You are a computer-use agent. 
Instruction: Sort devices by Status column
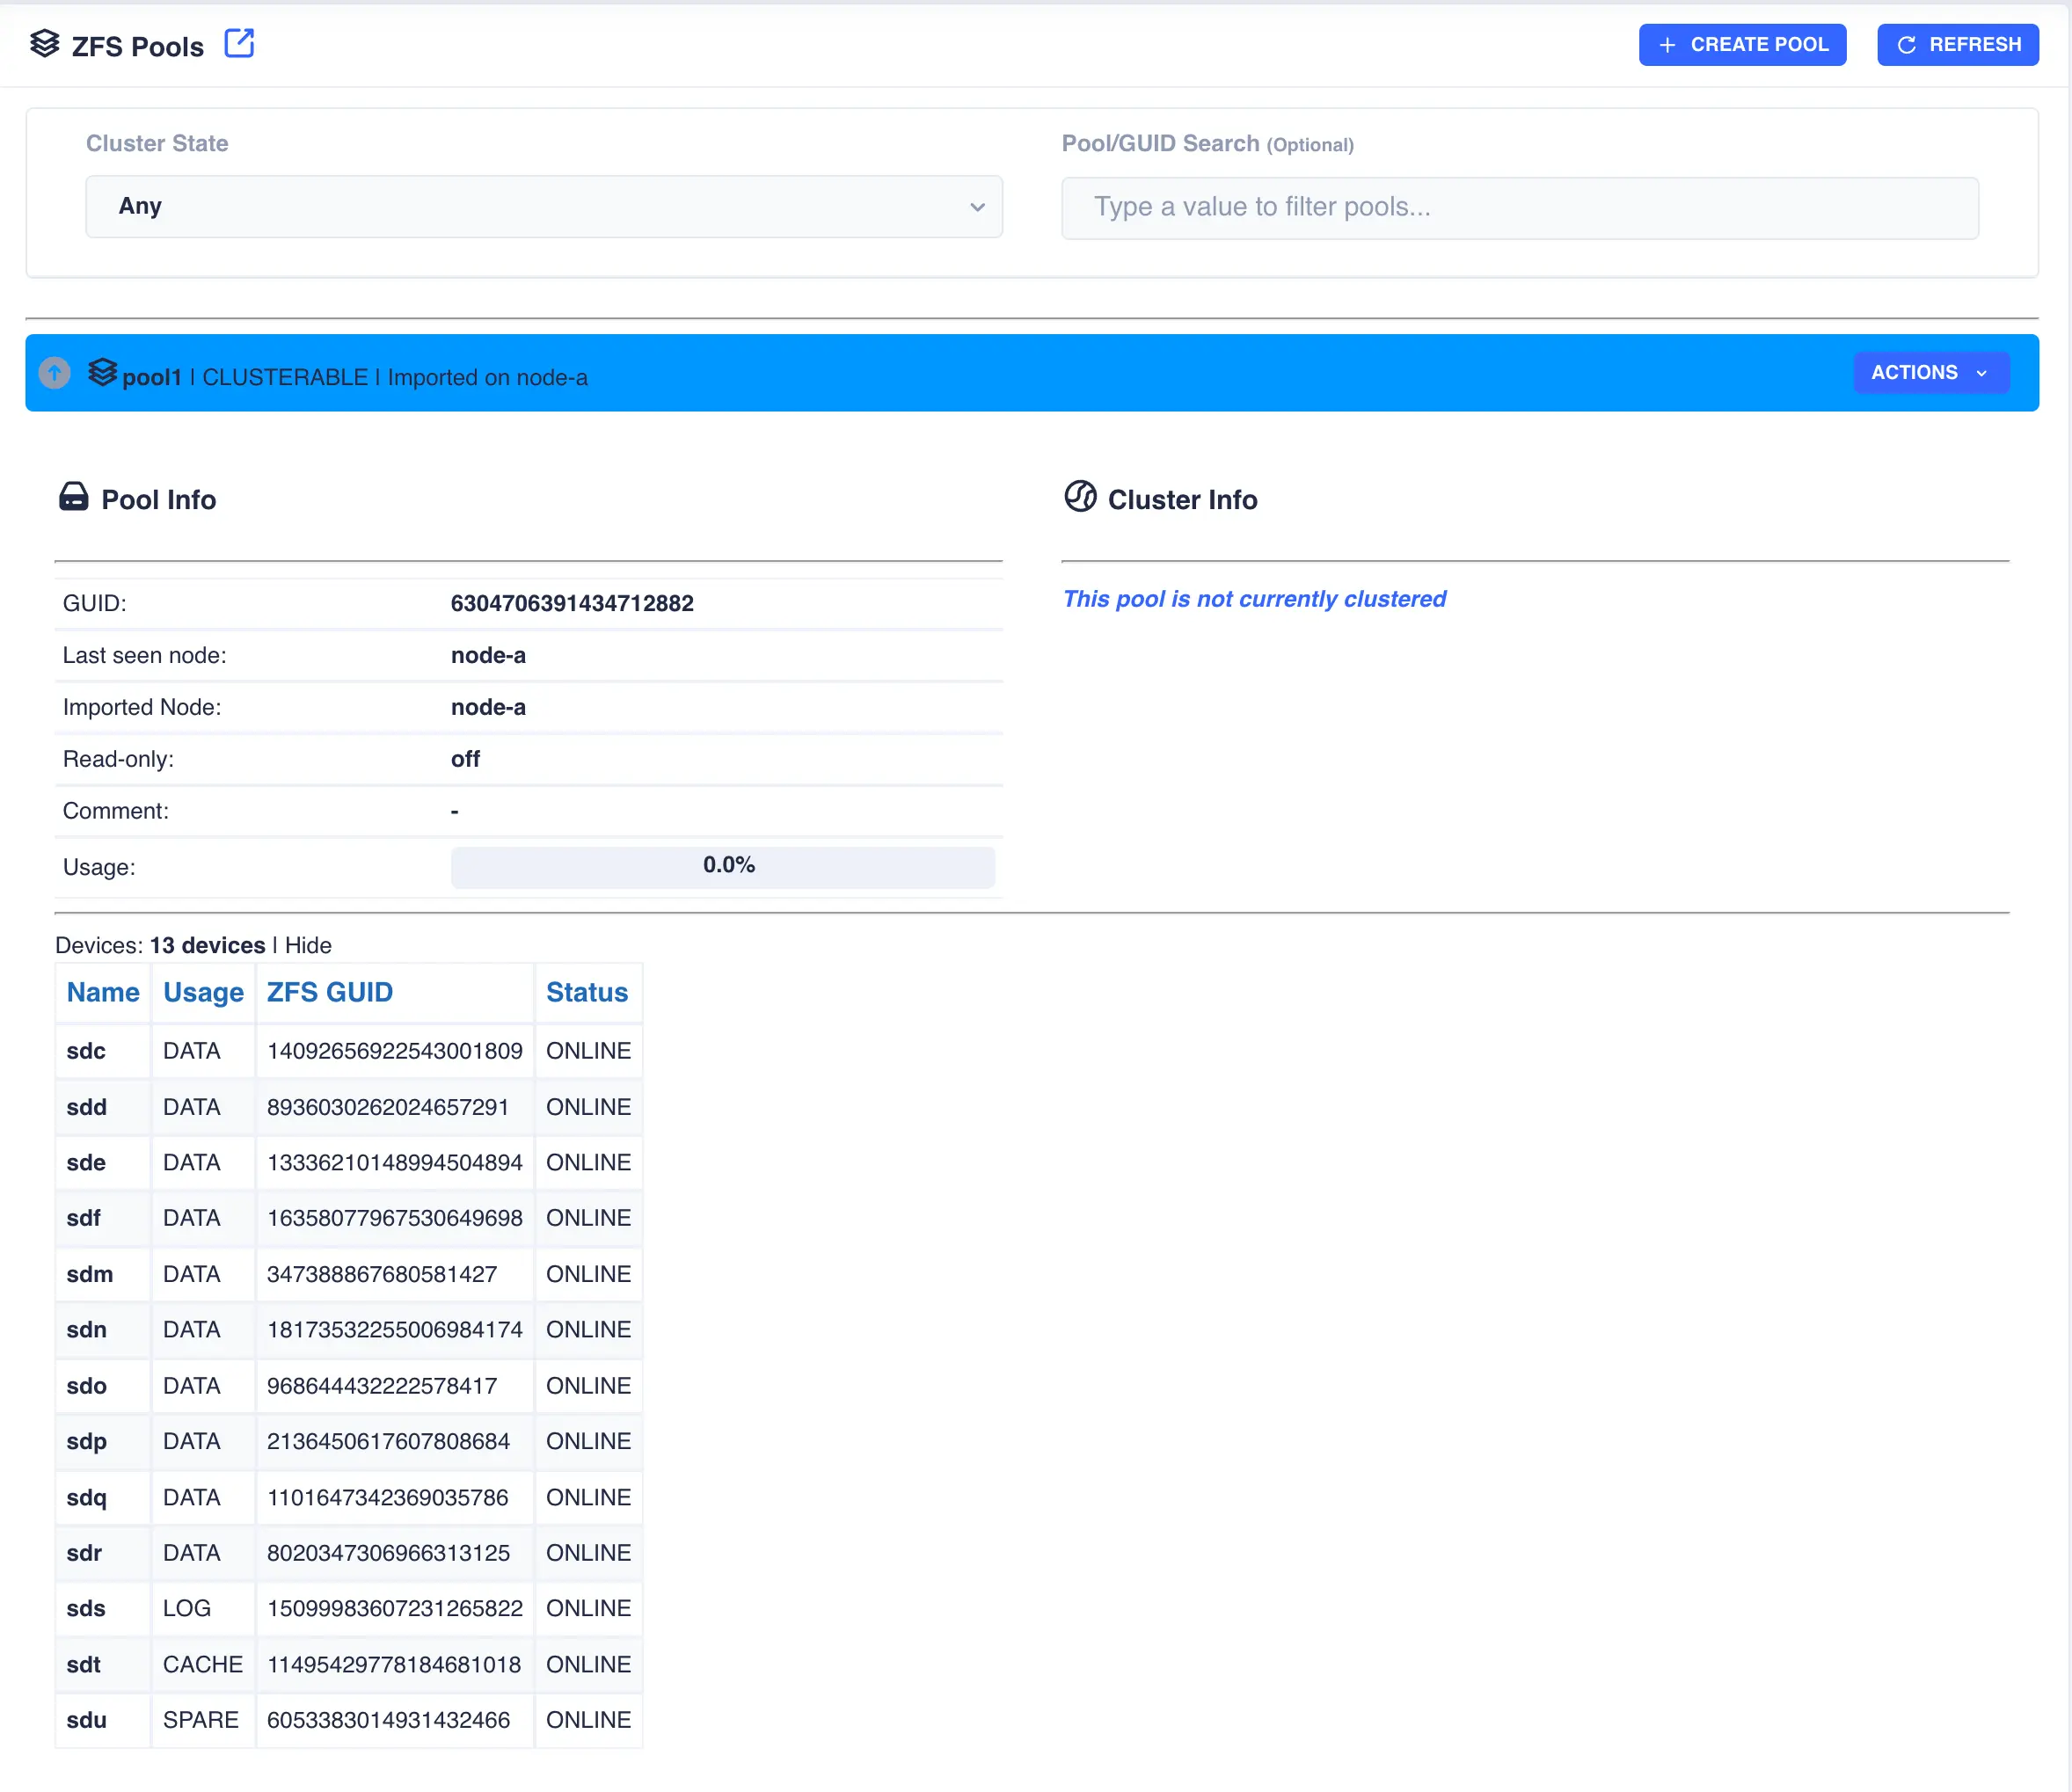[x=586, y=992]
